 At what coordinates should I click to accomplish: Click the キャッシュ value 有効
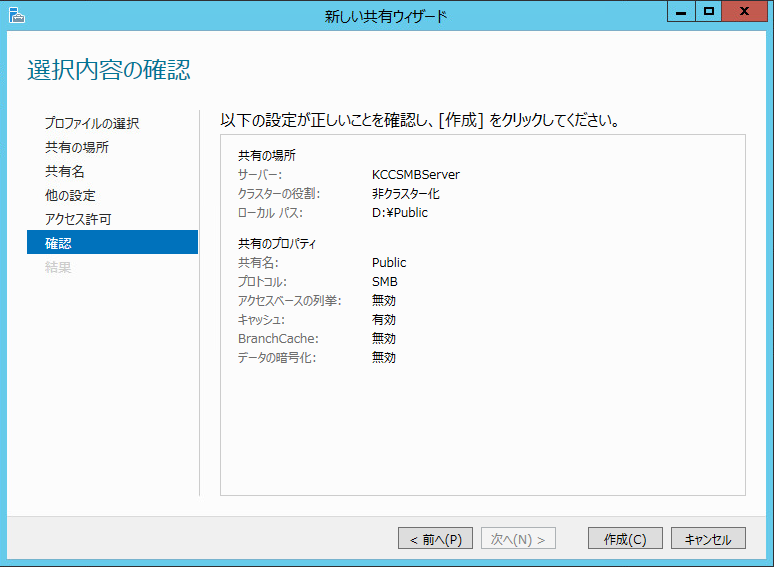[x=384, y=320]
